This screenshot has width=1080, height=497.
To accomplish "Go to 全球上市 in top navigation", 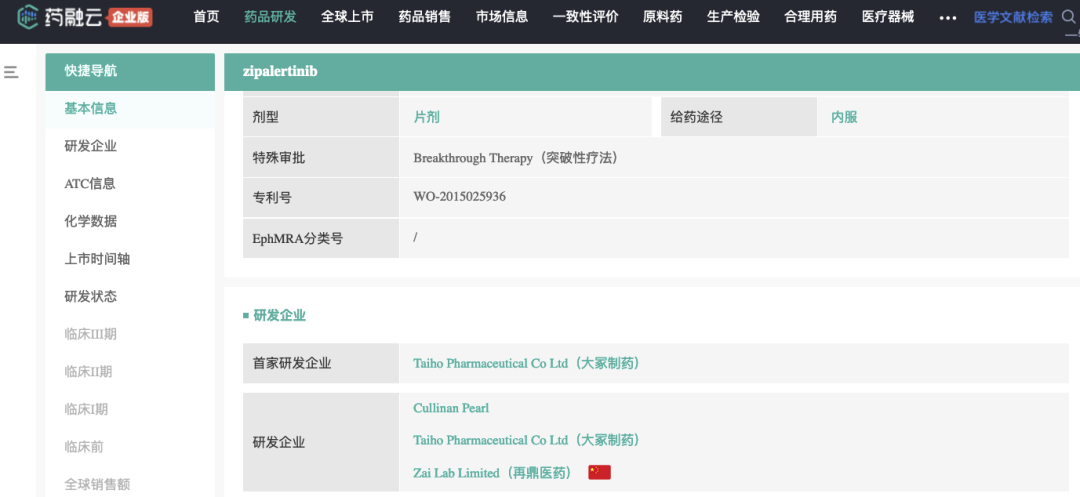I will point(347,17).
